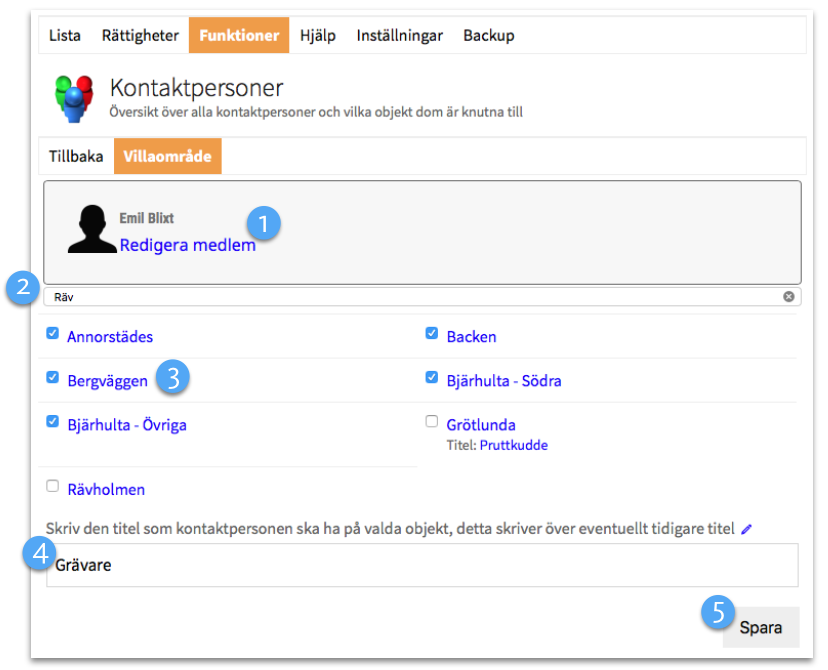Click the Kontaktpersoner people icon
Screen dimensions: 828x670
point(73,98)
